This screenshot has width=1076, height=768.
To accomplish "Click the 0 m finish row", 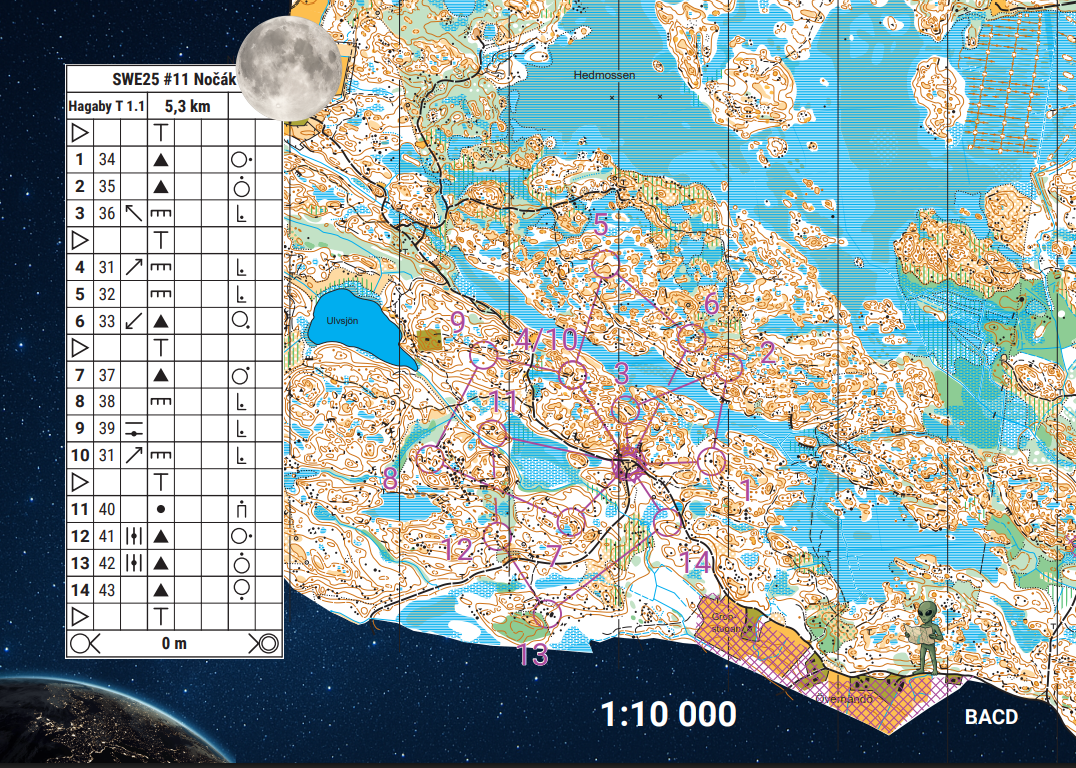I will click(174, 643).
